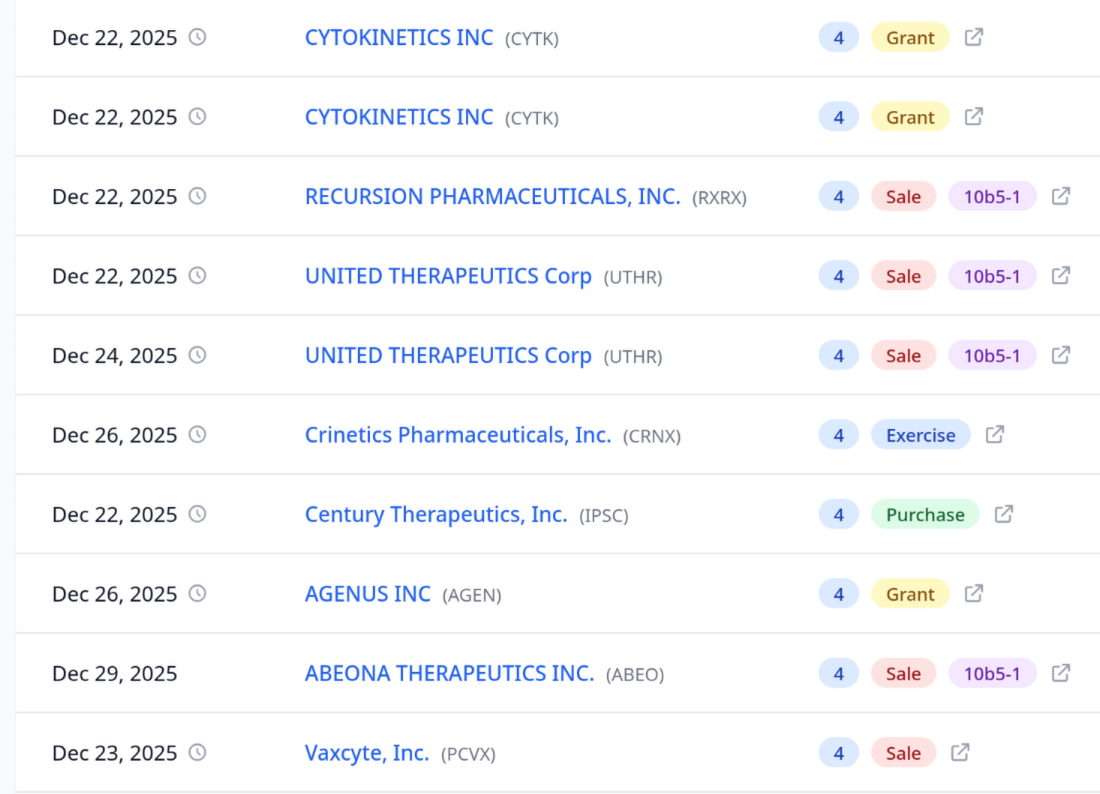
Task: Click the Form 4 badge on the Vaxcyte row
Action: pyautogui.click(x=839, y=752)
